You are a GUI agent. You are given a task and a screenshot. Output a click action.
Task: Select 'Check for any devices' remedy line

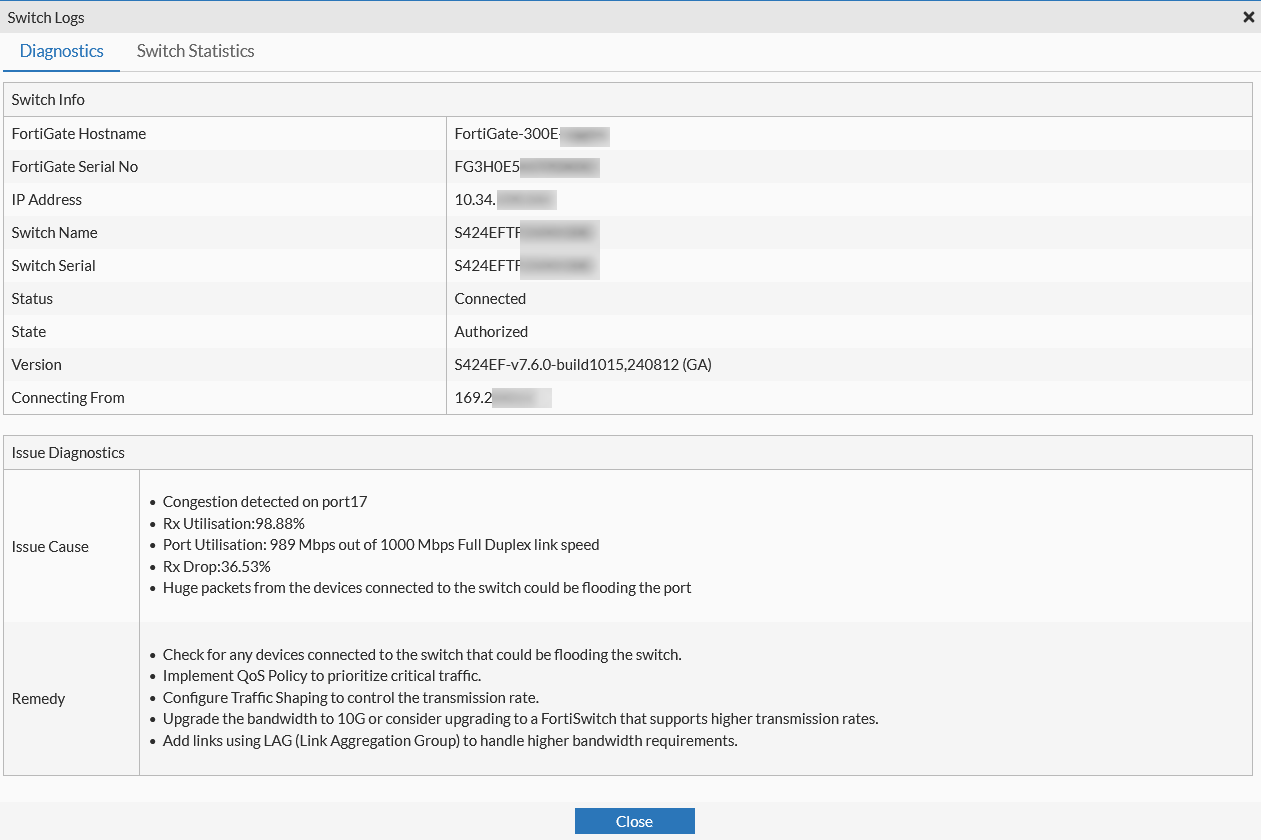(422, 655)
